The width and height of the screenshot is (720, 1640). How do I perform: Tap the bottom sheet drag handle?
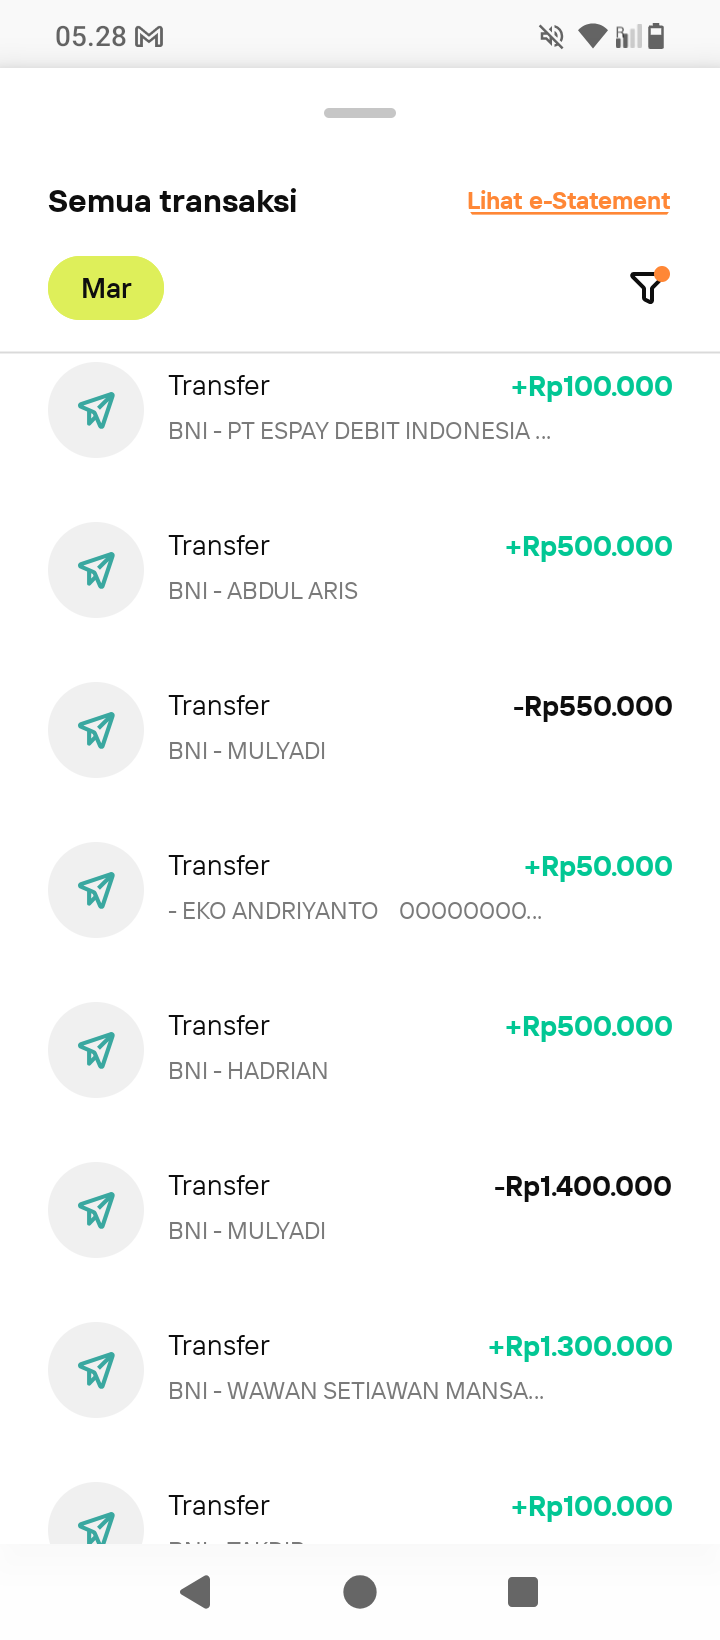coord(360,113)
